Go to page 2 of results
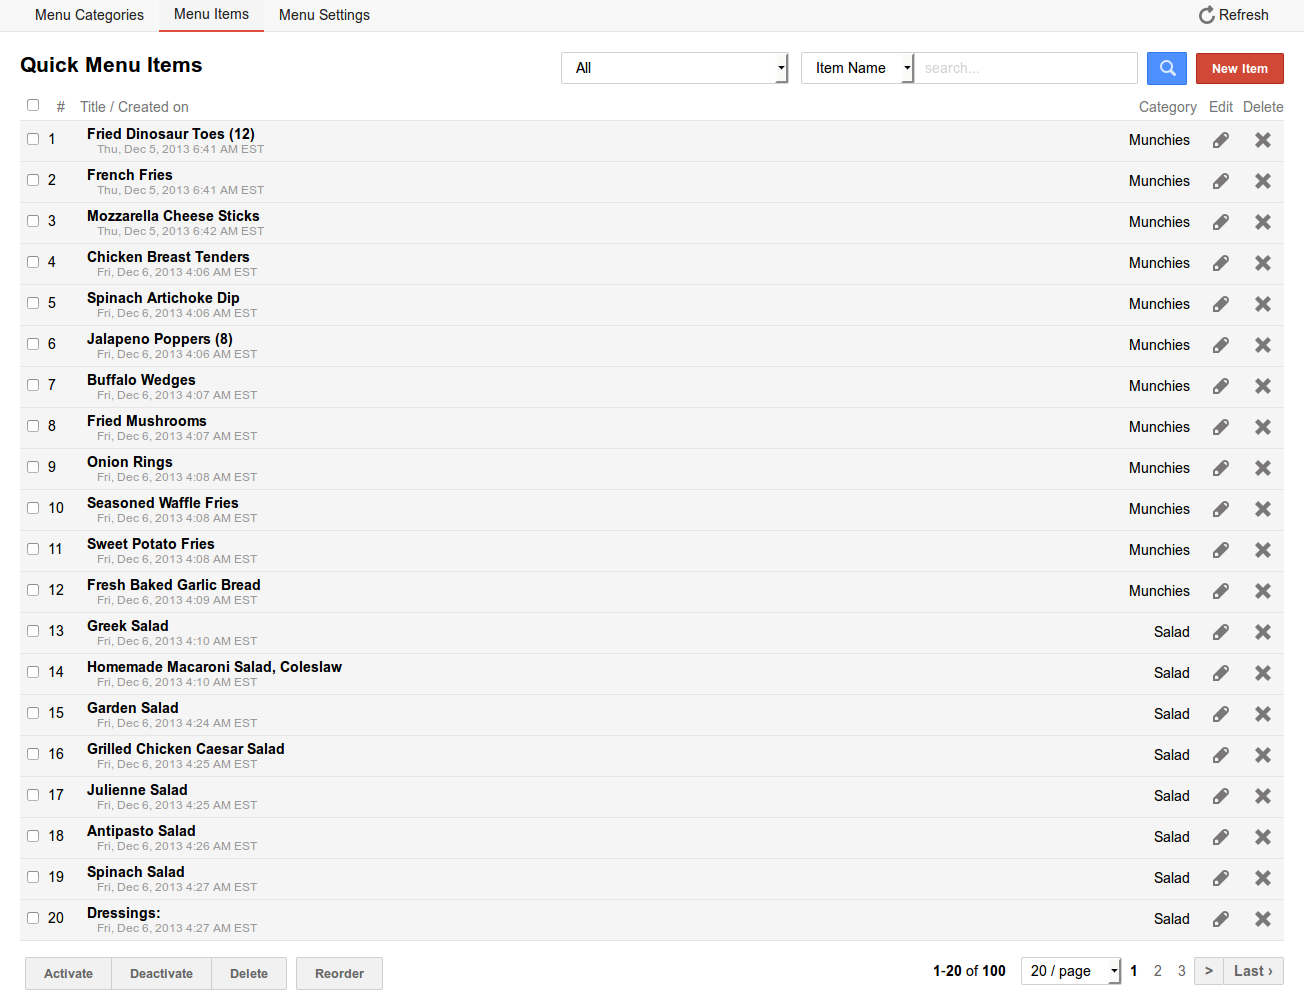The width and height of the screenshot is (1304, 997). (1157, 971)
